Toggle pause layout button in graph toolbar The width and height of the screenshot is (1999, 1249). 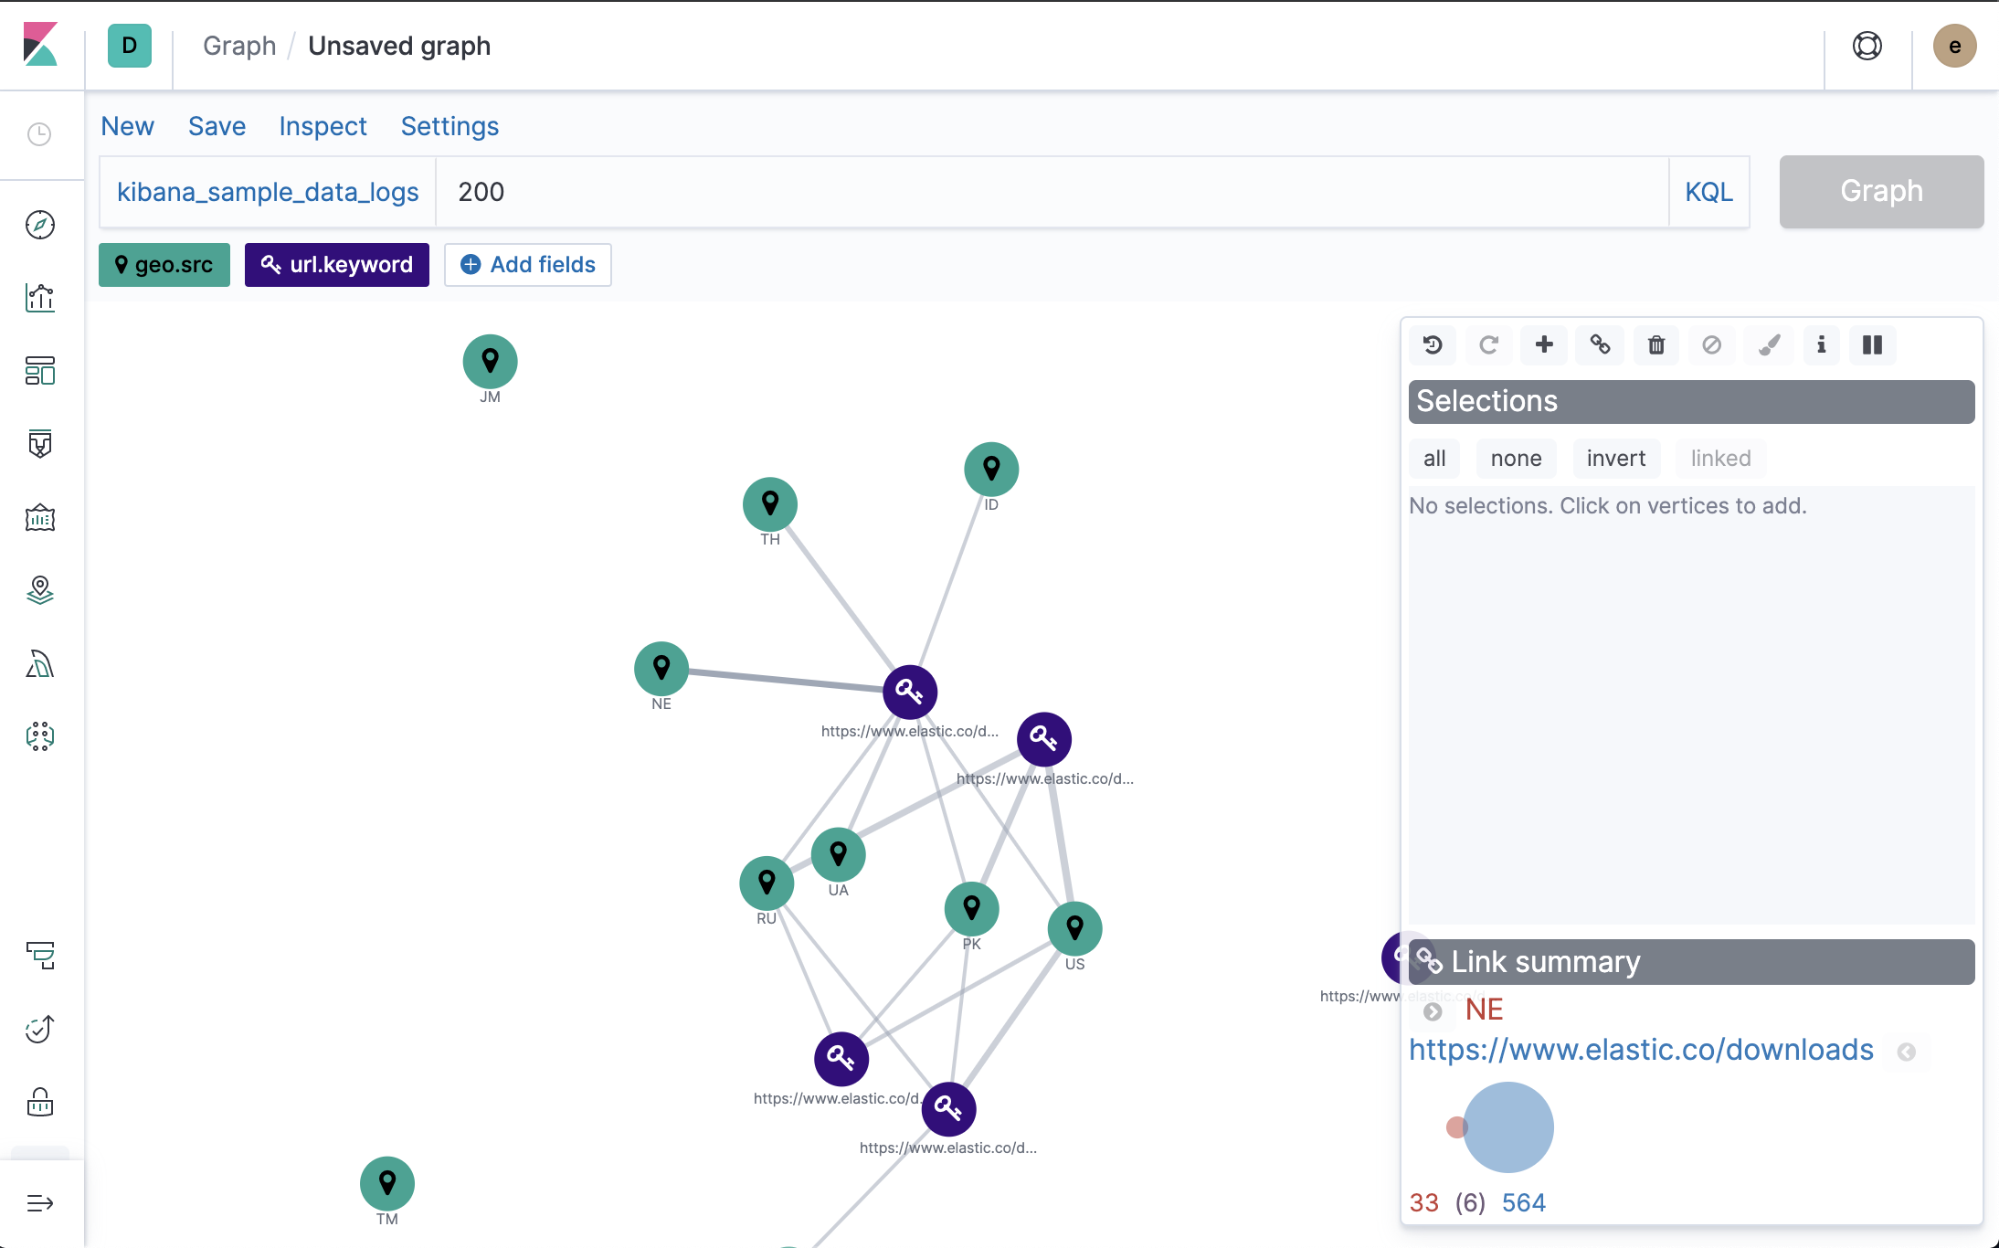(1872, 345)
